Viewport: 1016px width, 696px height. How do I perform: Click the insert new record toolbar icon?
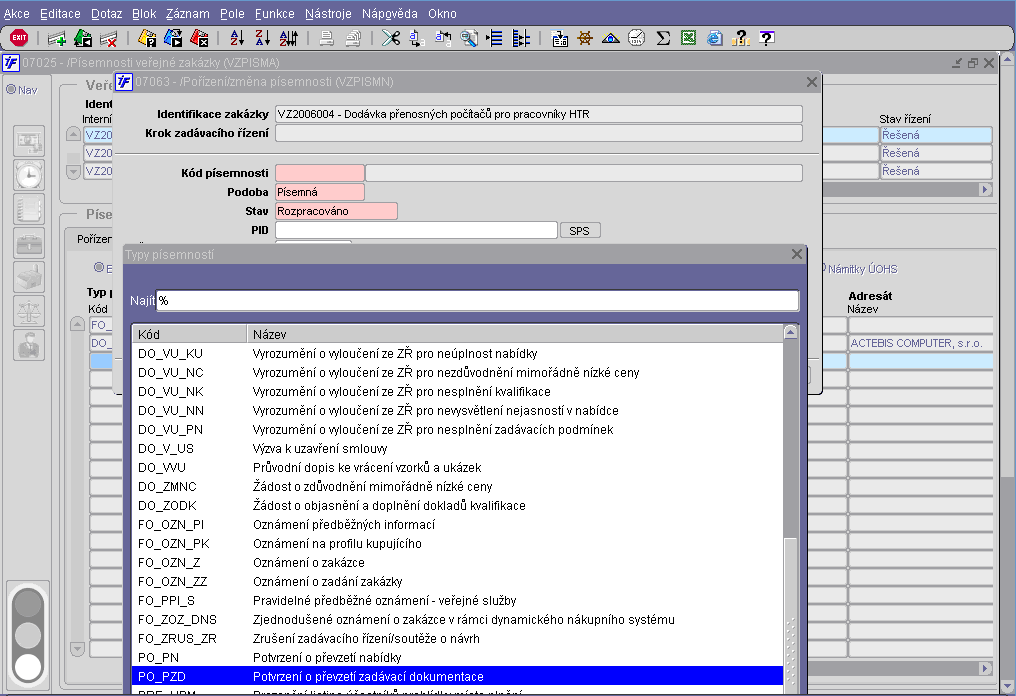tap(57, 38)
